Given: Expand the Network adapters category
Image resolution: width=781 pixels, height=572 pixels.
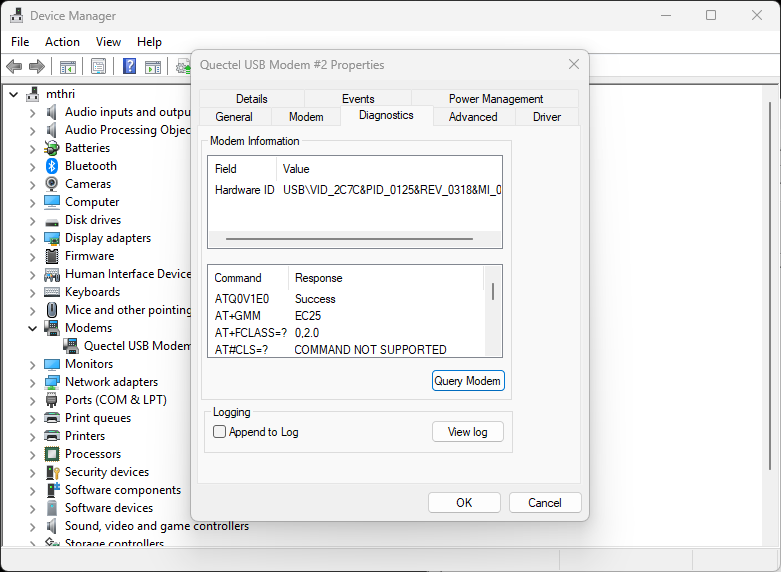Looking at the screenshot, I should (32, 383).
